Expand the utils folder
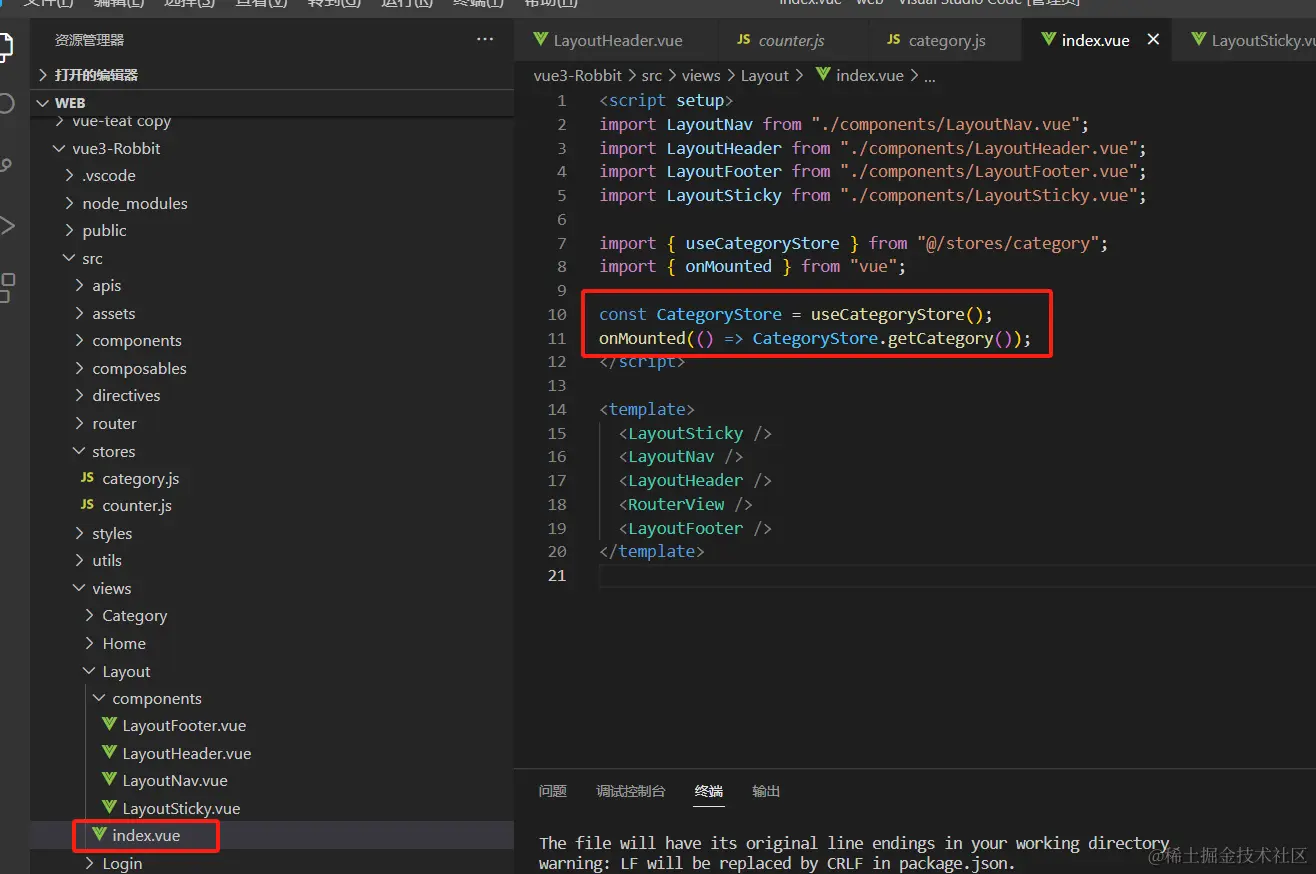Screen dimensions: 1316x874 click(x=79, y=560)
